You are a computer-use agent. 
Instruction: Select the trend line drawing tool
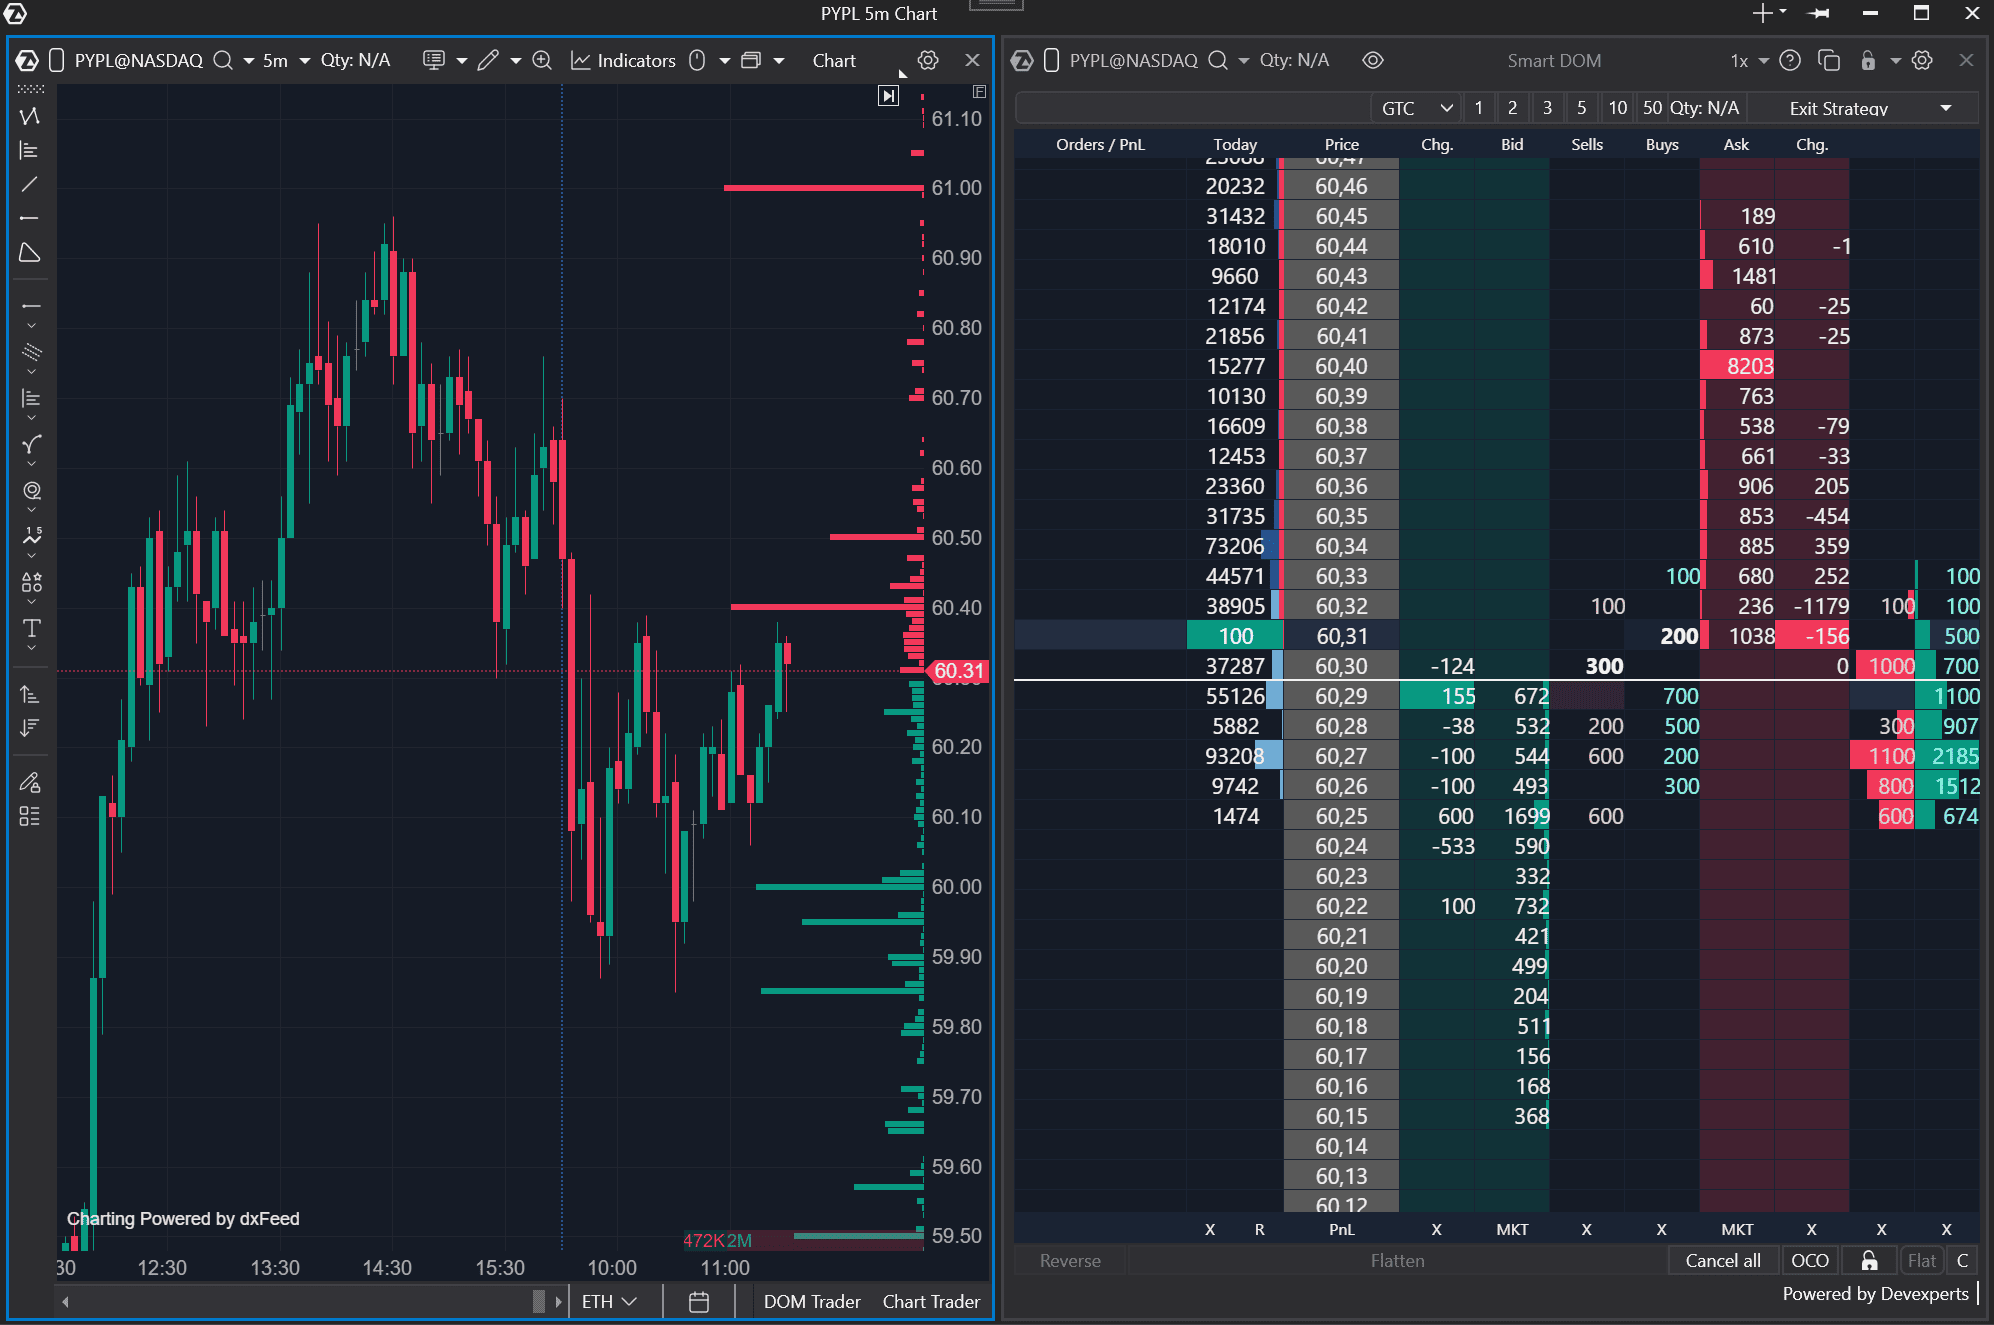(30, 184)
